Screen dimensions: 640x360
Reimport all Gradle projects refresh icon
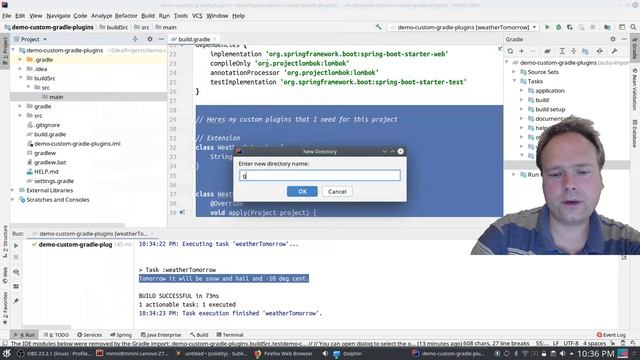pos(510,51)
